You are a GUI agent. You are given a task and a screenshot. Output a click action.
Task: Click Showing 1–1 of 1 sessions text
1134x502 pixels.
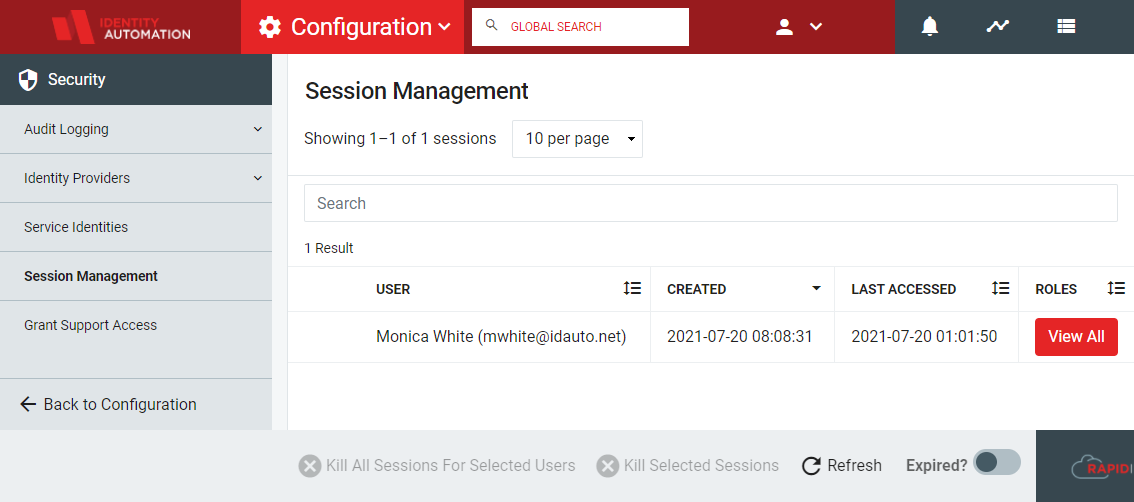pyautogui.click(x=400, y=138)
